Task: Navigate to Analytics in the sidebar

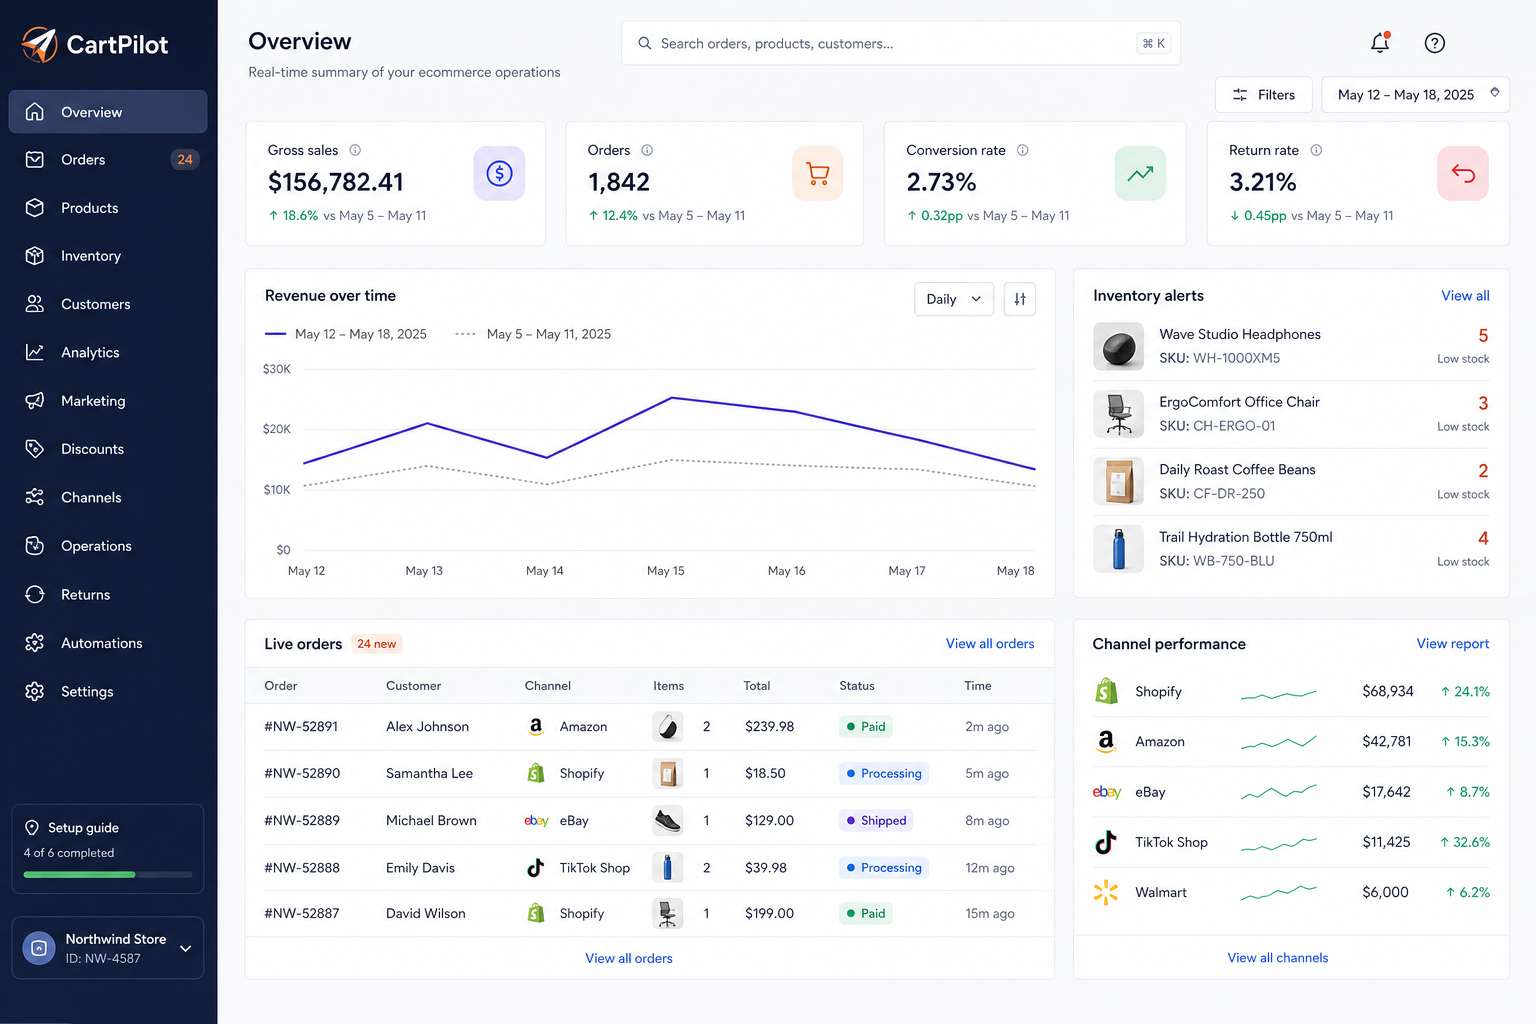Action: 108,353
